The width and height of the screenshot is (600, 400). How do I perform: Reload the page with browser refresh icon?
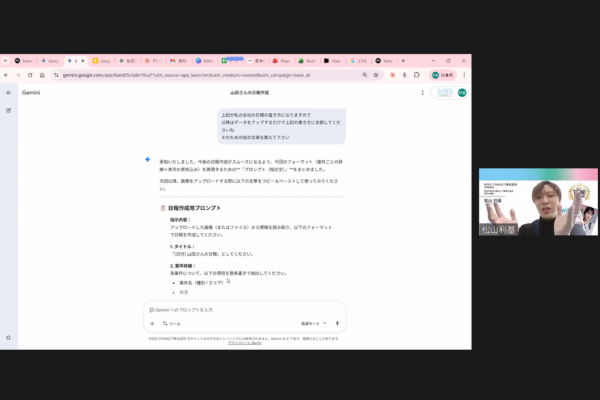43,75
